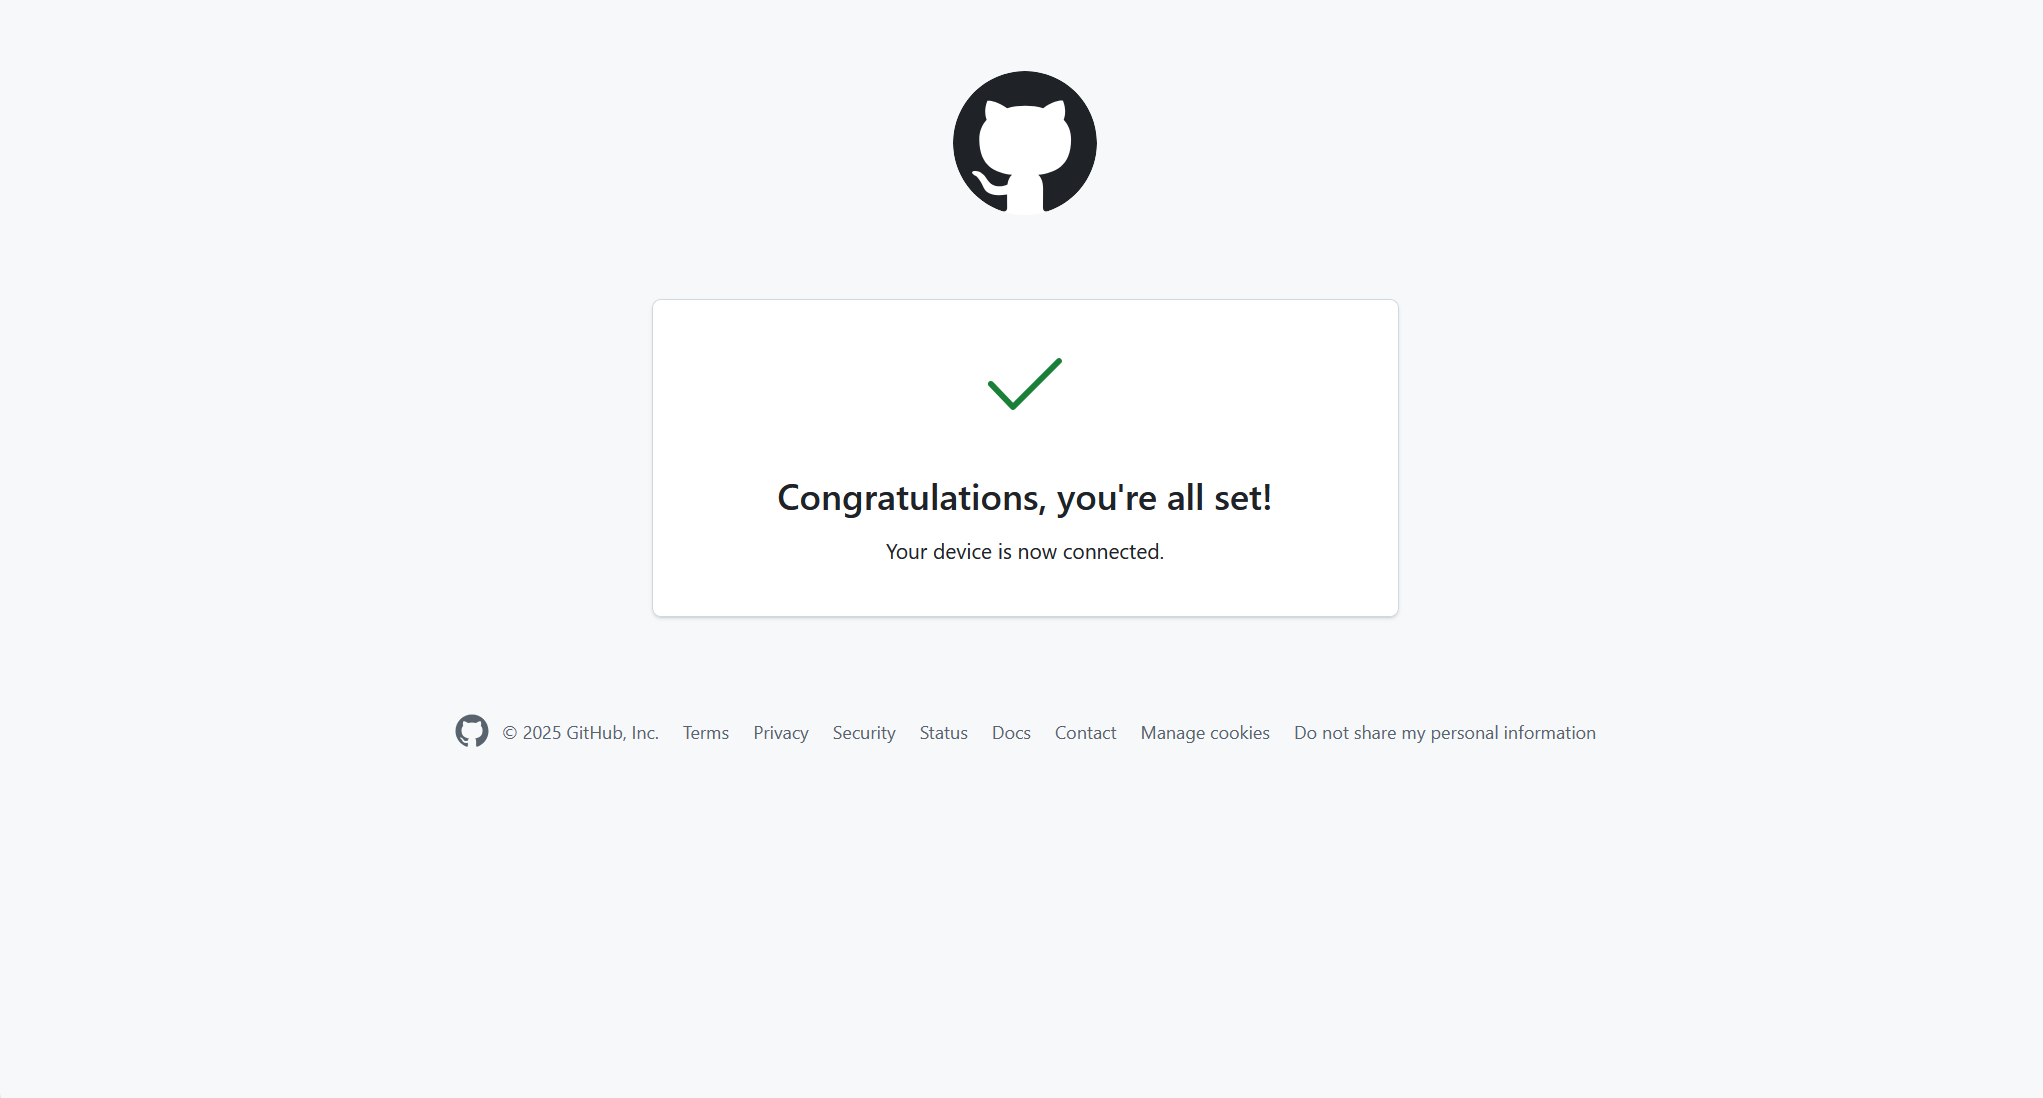Click Do not share my personal information
This screenshot has width=2043, height=1098.
[x=1445, y=733]
